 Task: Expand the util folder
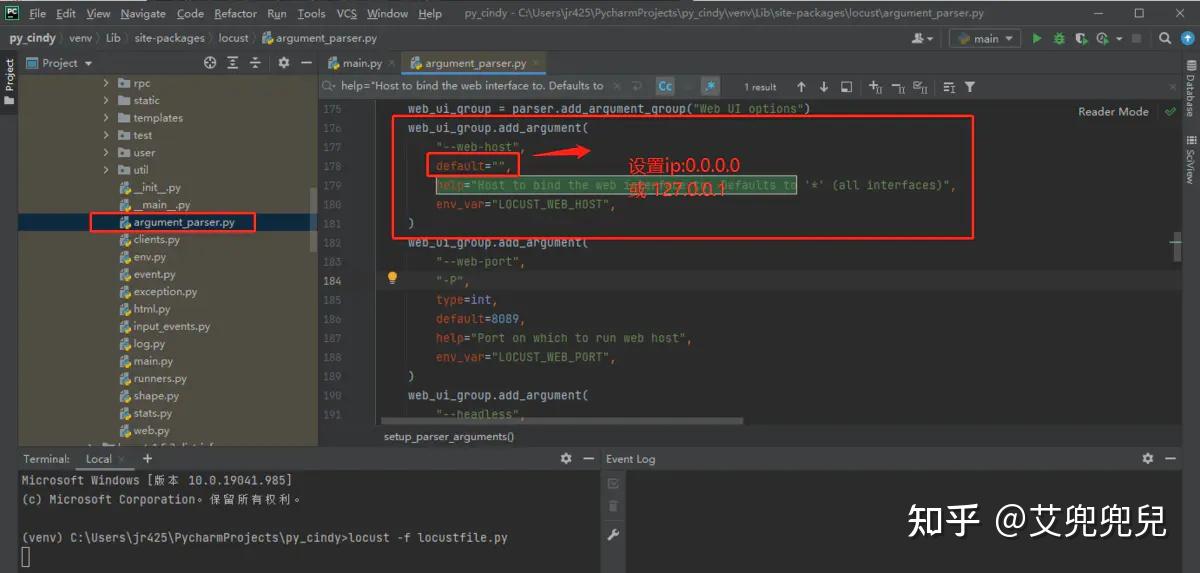click(107, 170)
